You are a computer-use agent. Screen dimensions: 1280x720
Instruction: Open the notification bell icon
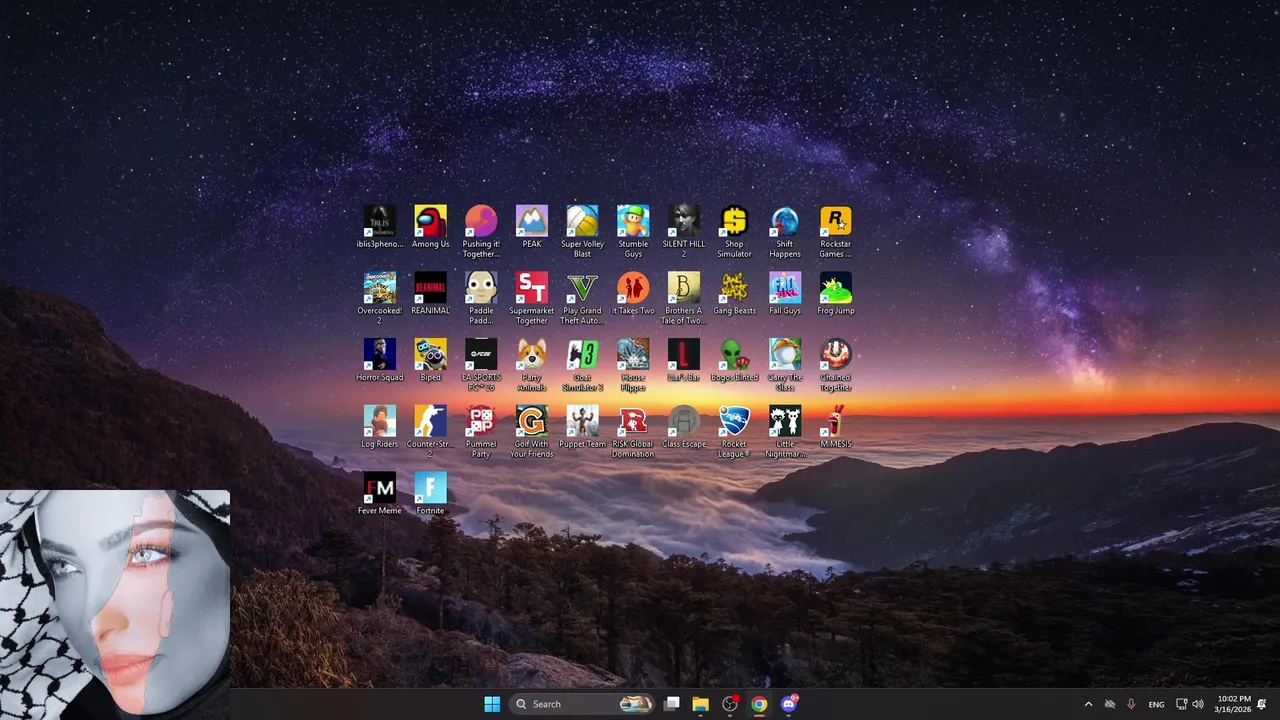point(1262,704)
